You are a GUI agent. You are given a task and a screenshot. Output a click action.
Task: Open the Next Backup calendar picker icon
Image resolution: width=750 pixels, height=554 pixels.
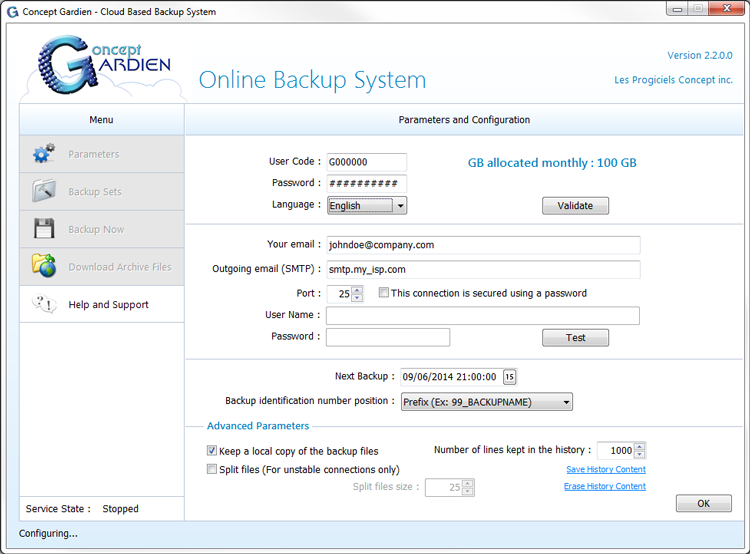509,377
